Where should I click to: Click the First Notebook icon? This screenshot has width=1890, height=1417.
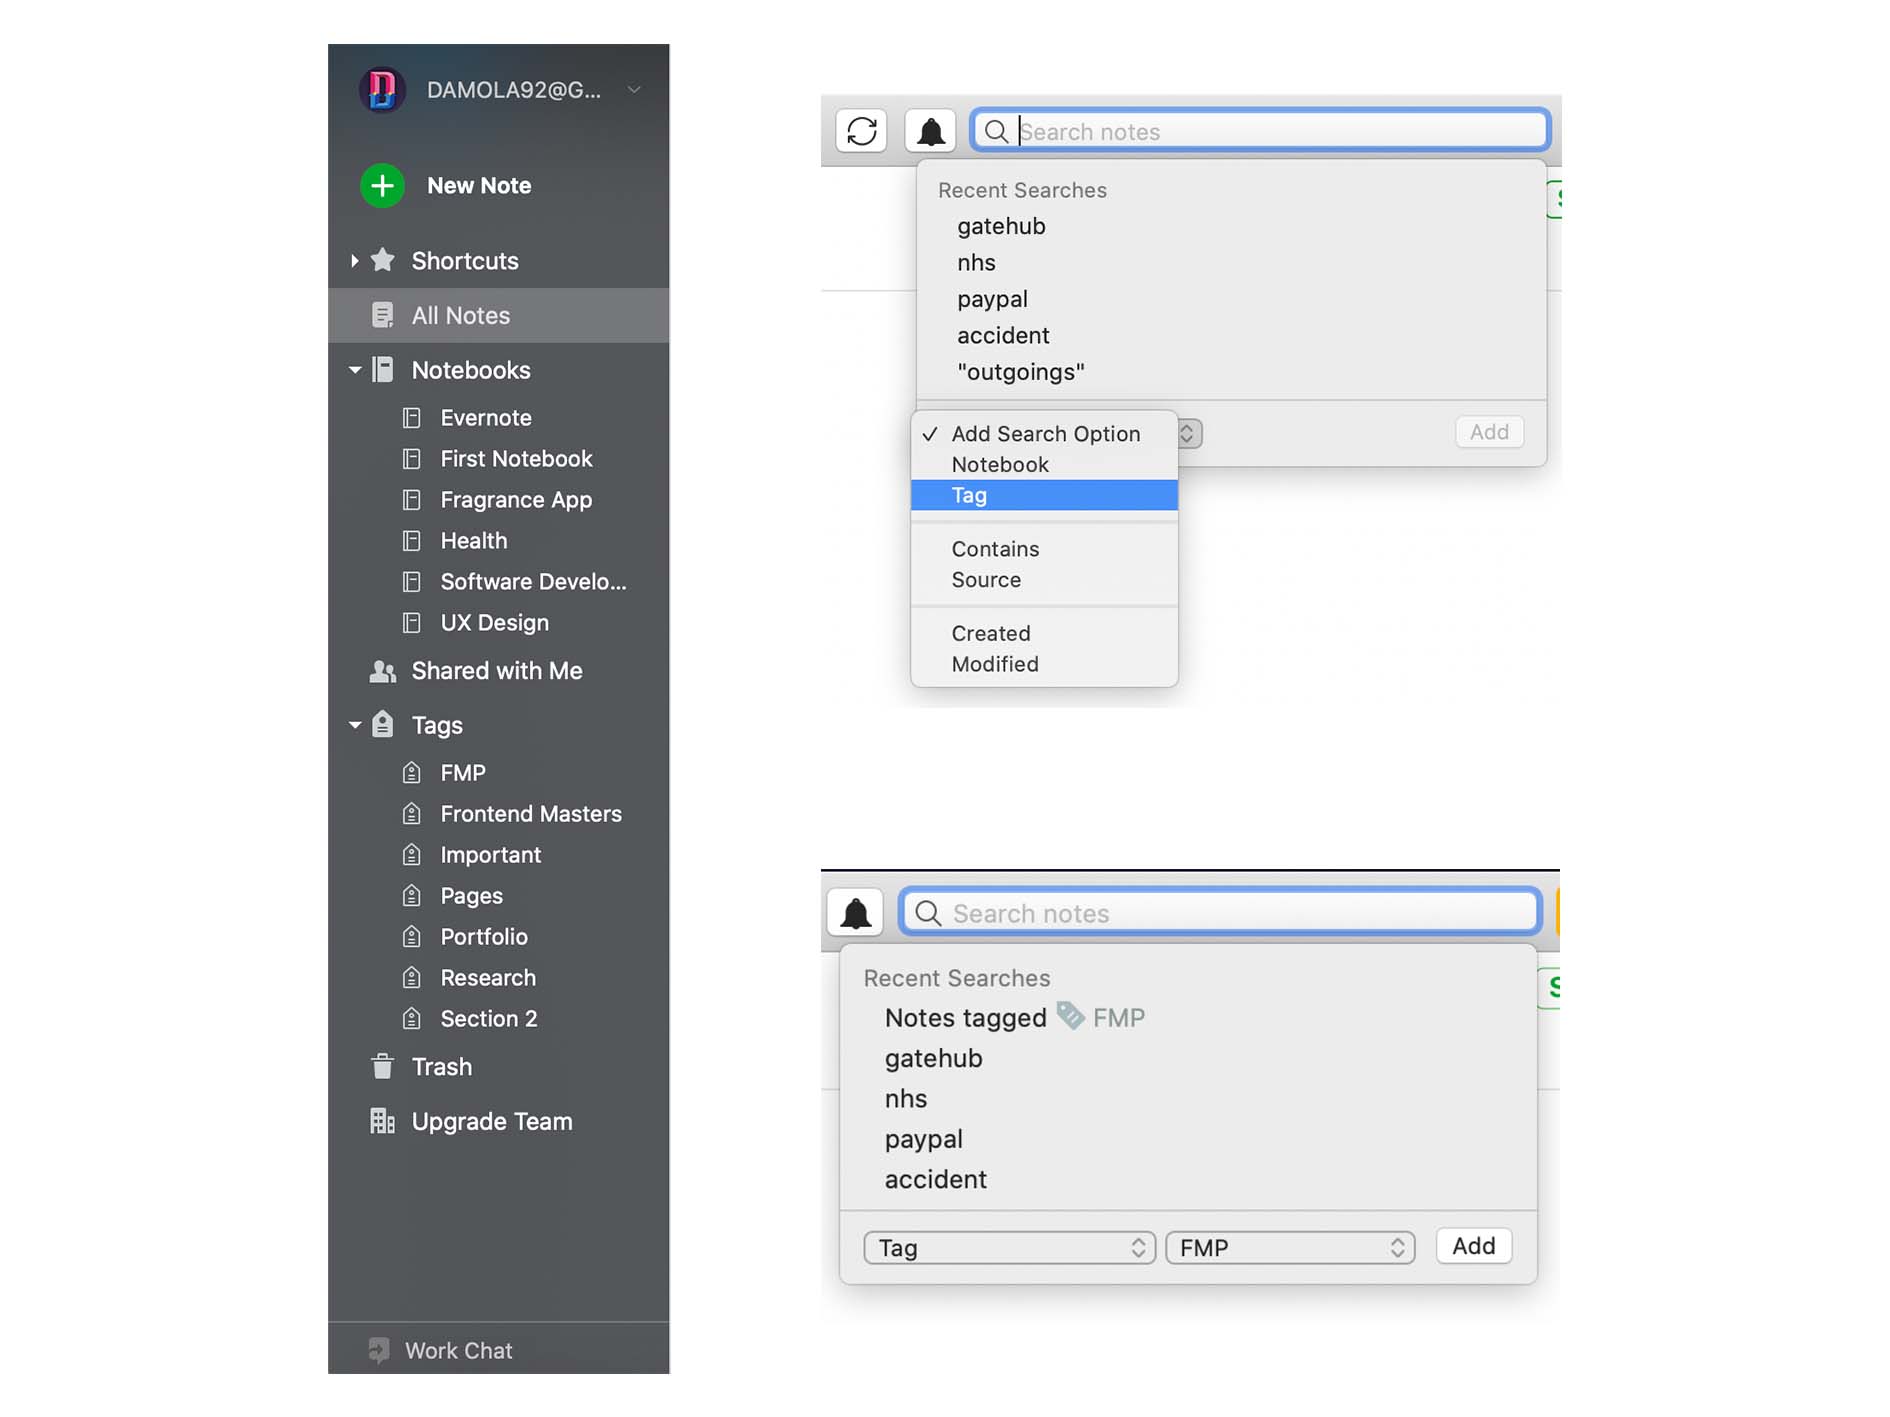[x=411, y=459]
